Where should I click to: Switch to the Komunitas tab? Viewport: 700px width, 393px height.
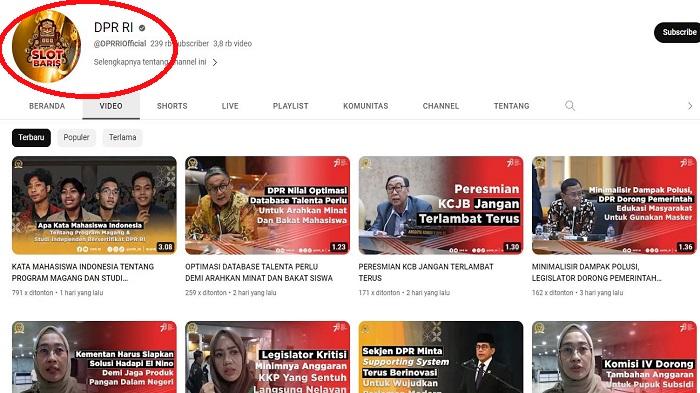click(x=366, y=106)
